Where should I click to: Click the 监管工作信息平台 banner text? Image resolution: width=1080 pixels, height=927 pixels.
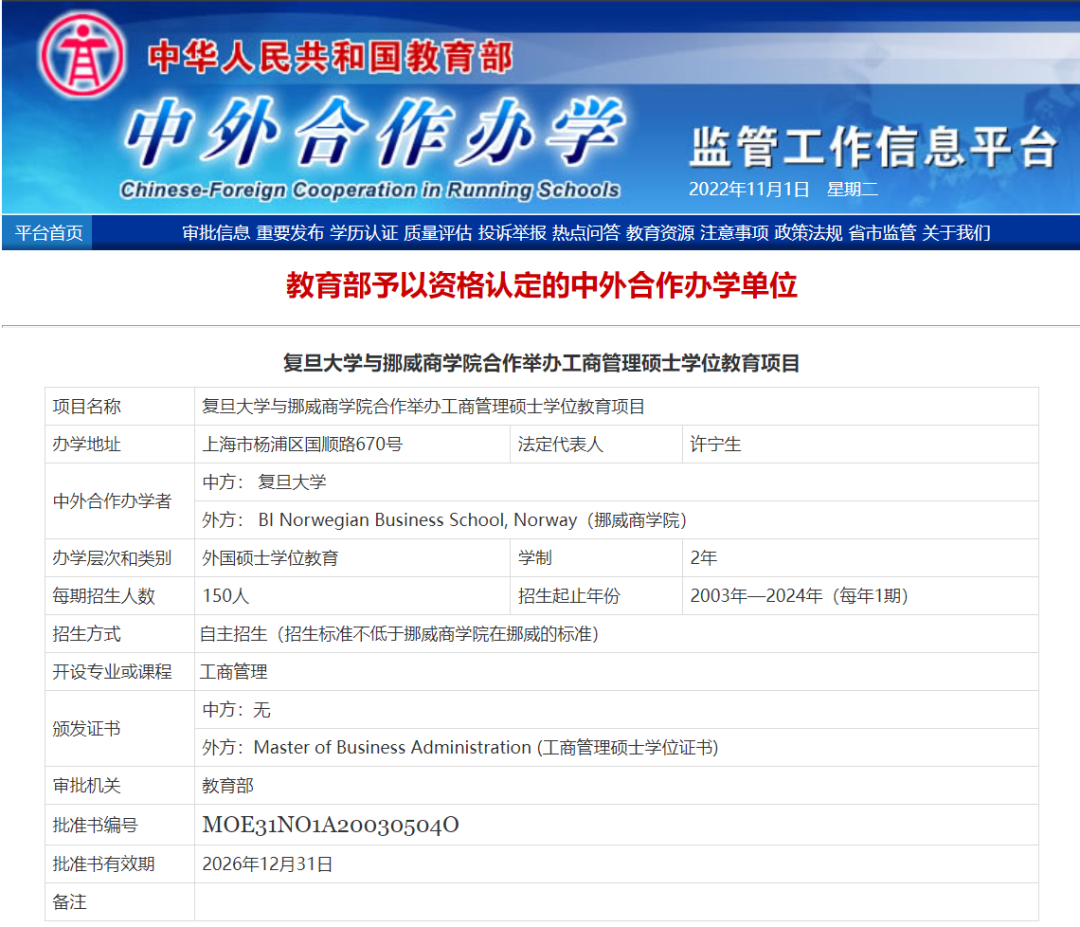(x=873, y=147)
